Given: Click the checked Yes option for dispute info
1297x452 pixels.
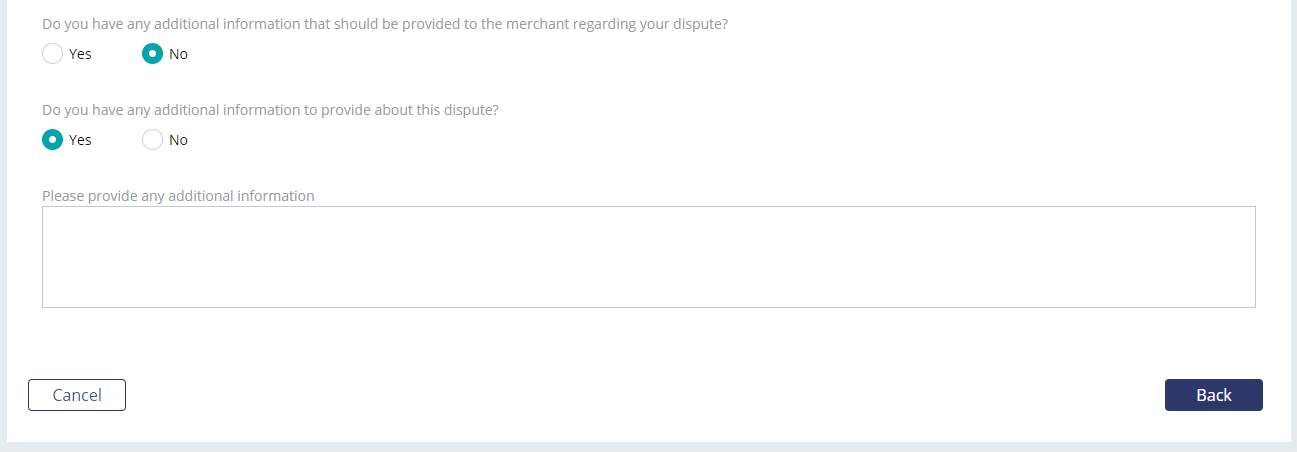Looking at the screenshot, I should 52,140.
